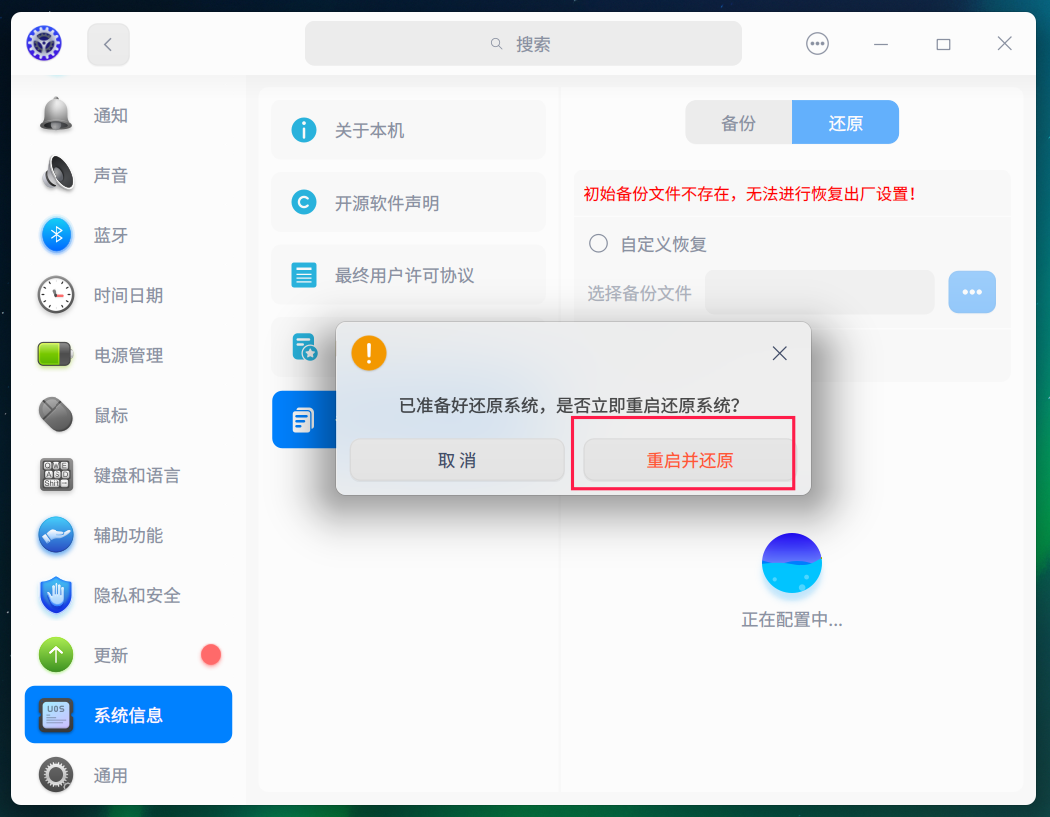
Task: Click the blue browse button with three dots
Action: (972, 292)
